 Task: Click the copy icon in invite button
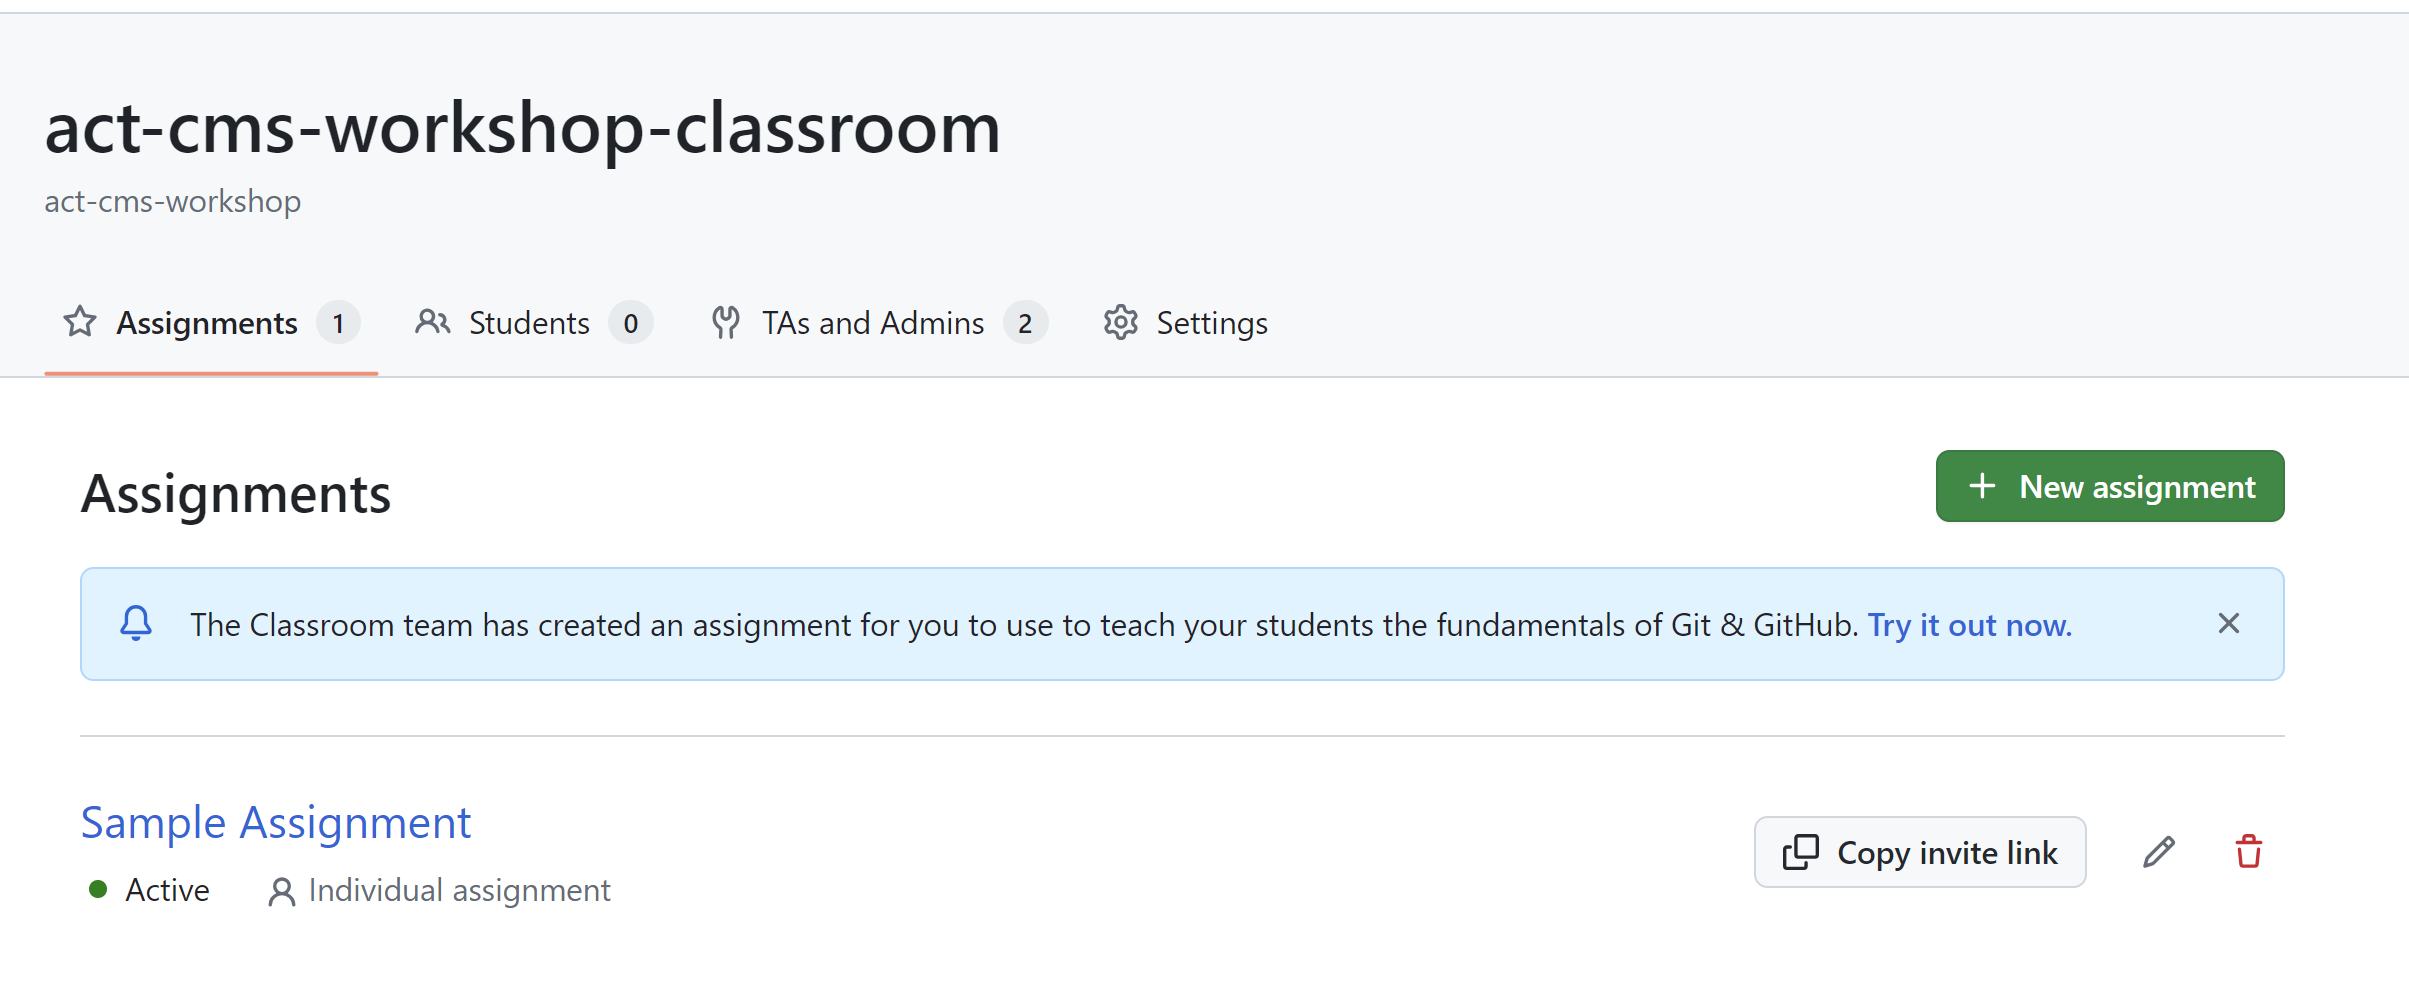tap(1801, 852)
